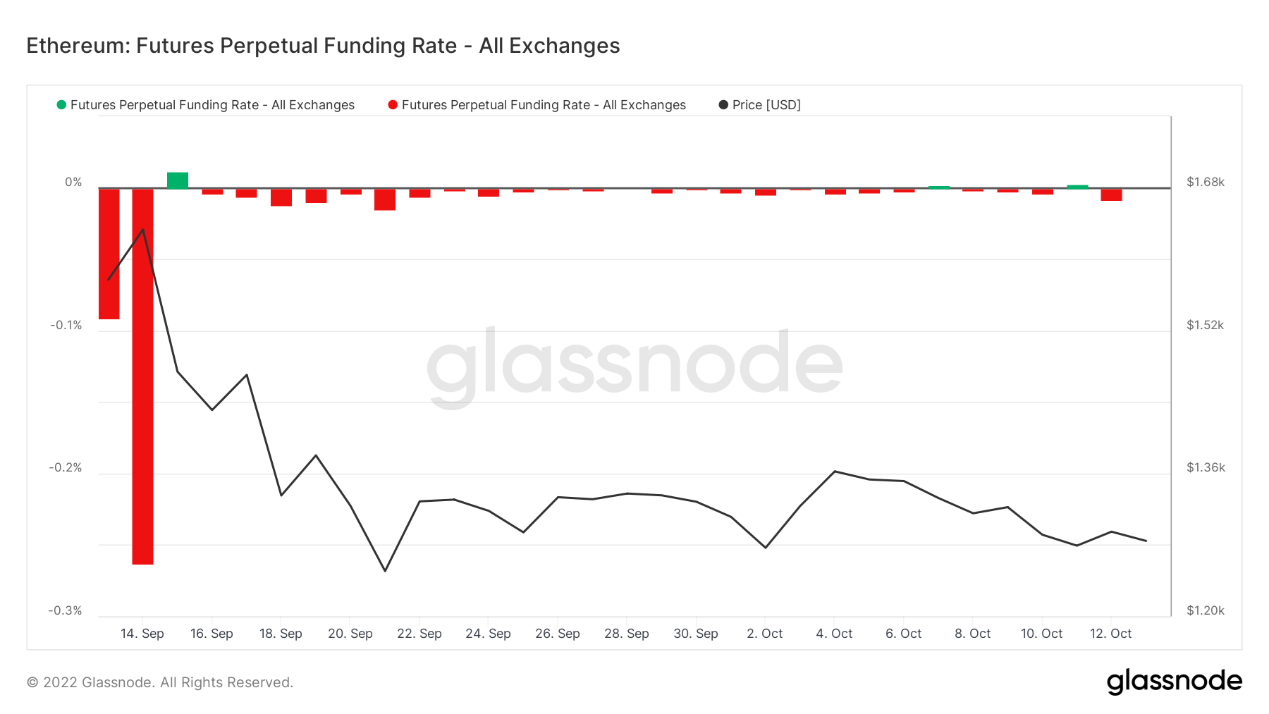Screen dimensions: 1269x714
Task: Toggle the Price [USD] legend series
Action: tap(766, 105)
